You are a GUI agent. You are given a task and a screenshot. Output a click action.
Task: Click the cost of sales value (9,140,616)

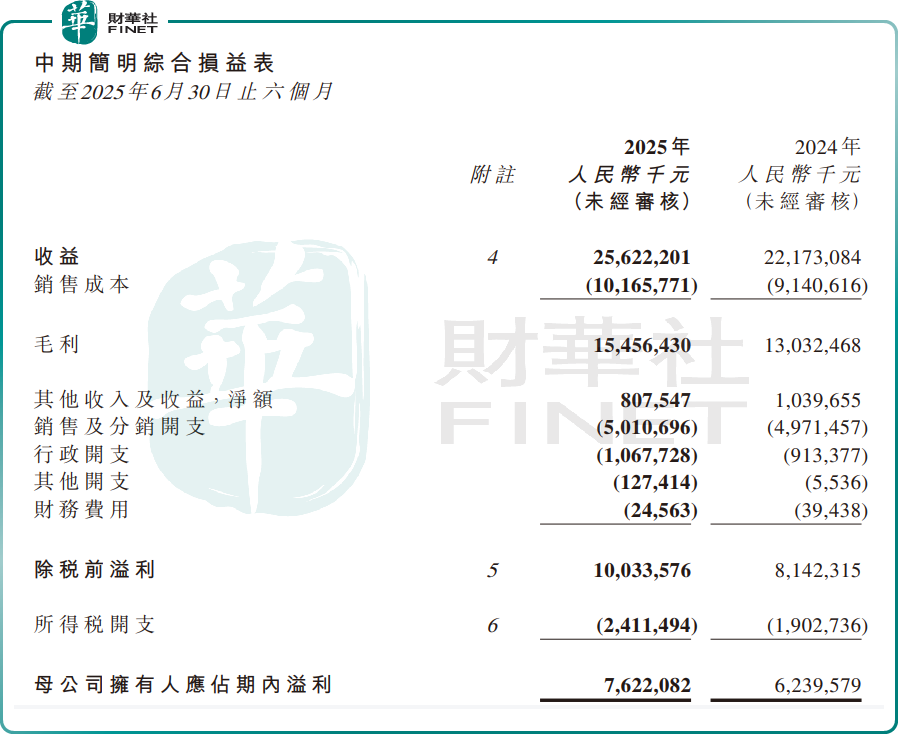[x=817, y=285]
